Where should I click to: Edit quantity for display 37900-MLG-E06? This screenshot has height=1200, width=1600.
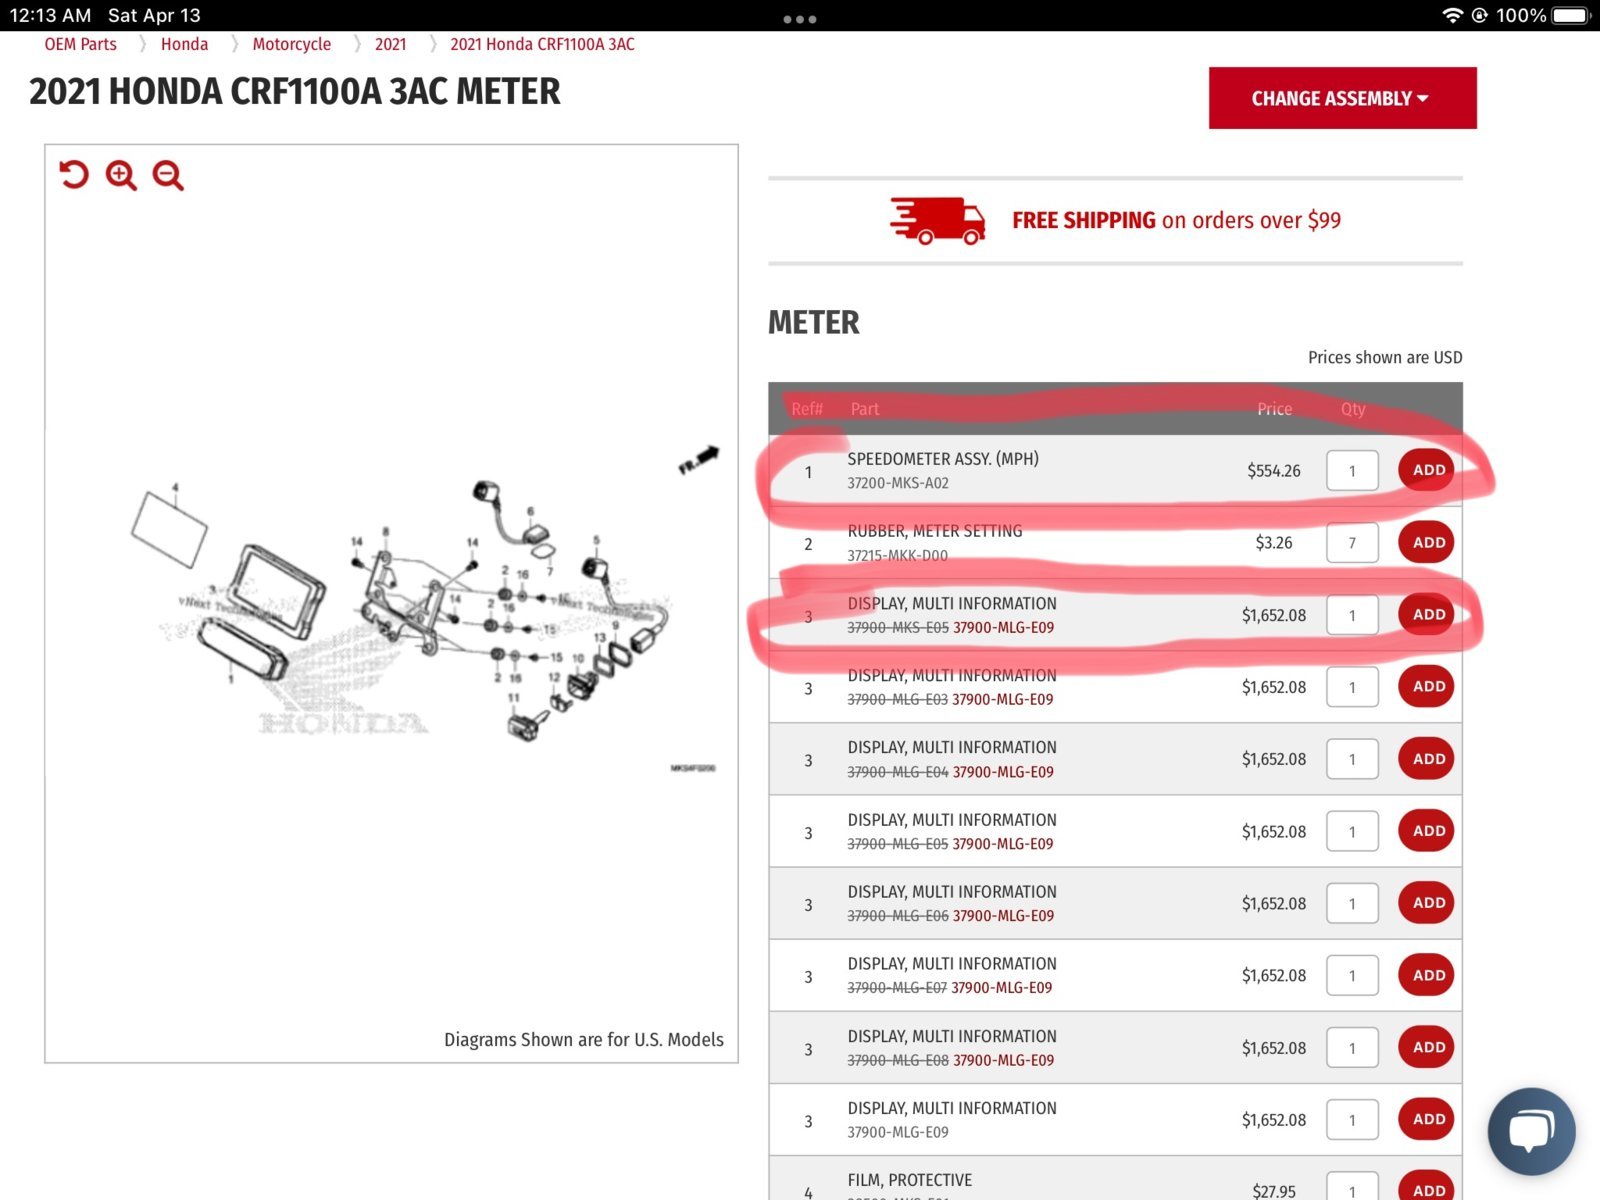coord(1352,903)
